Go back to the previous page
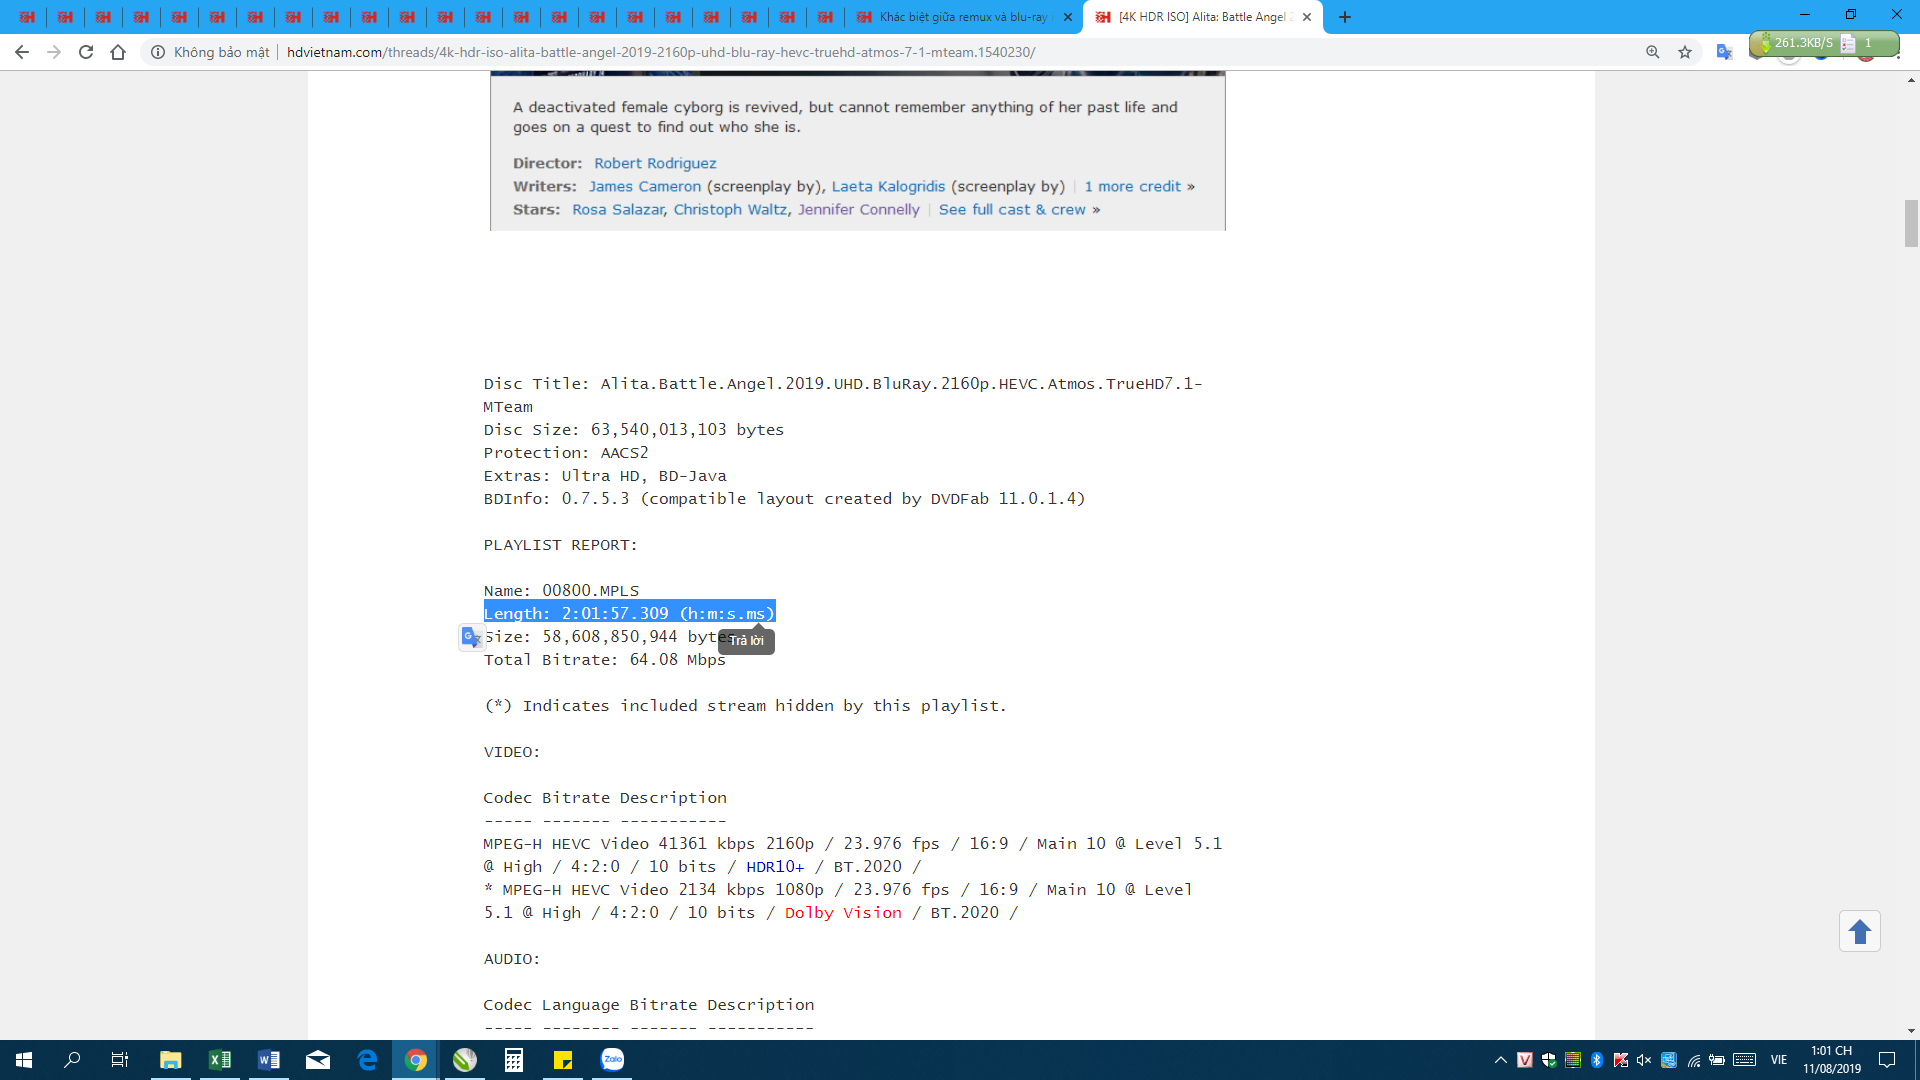 (x=22, y=52)
